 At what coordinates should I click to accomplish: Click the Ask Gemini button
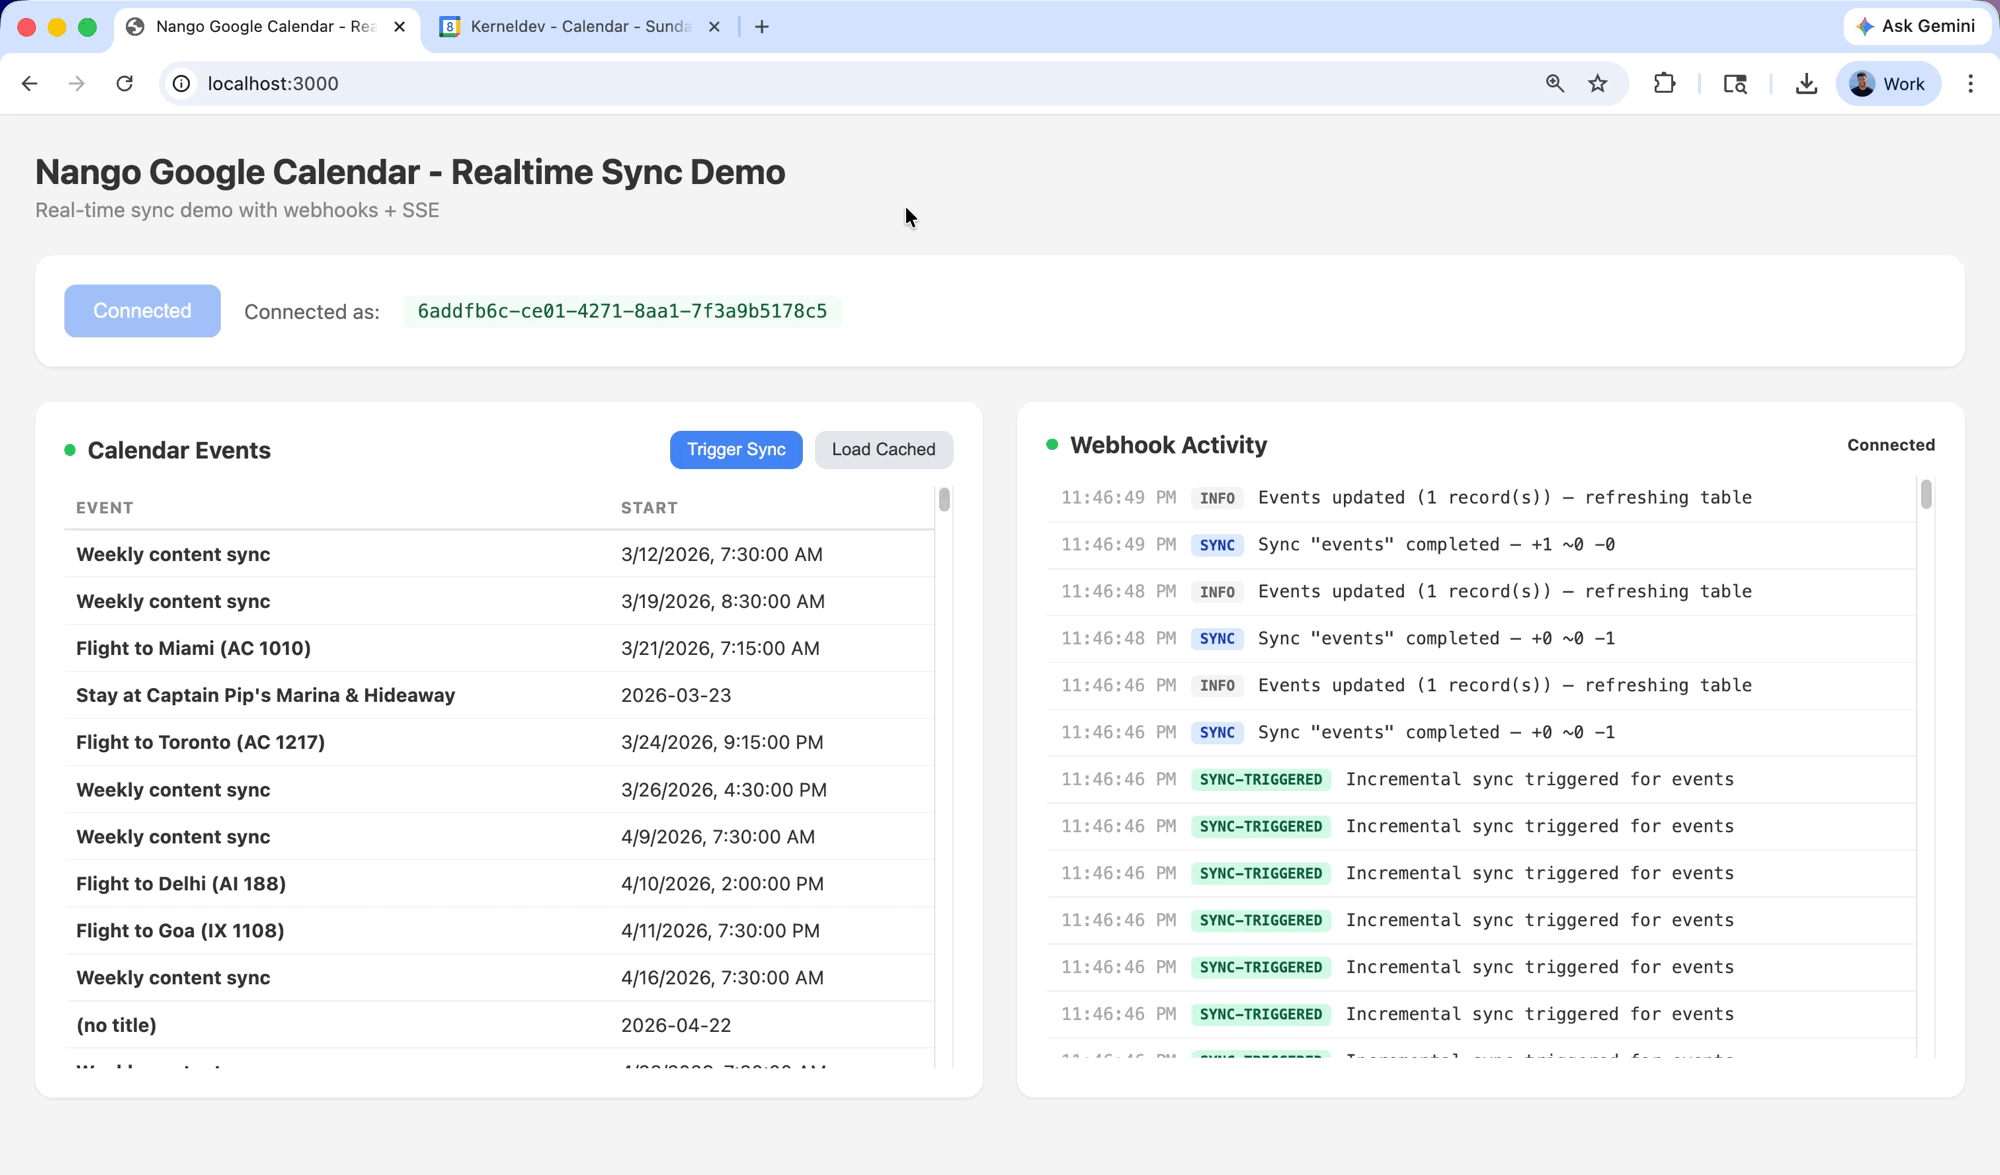tap(1915, 27)
